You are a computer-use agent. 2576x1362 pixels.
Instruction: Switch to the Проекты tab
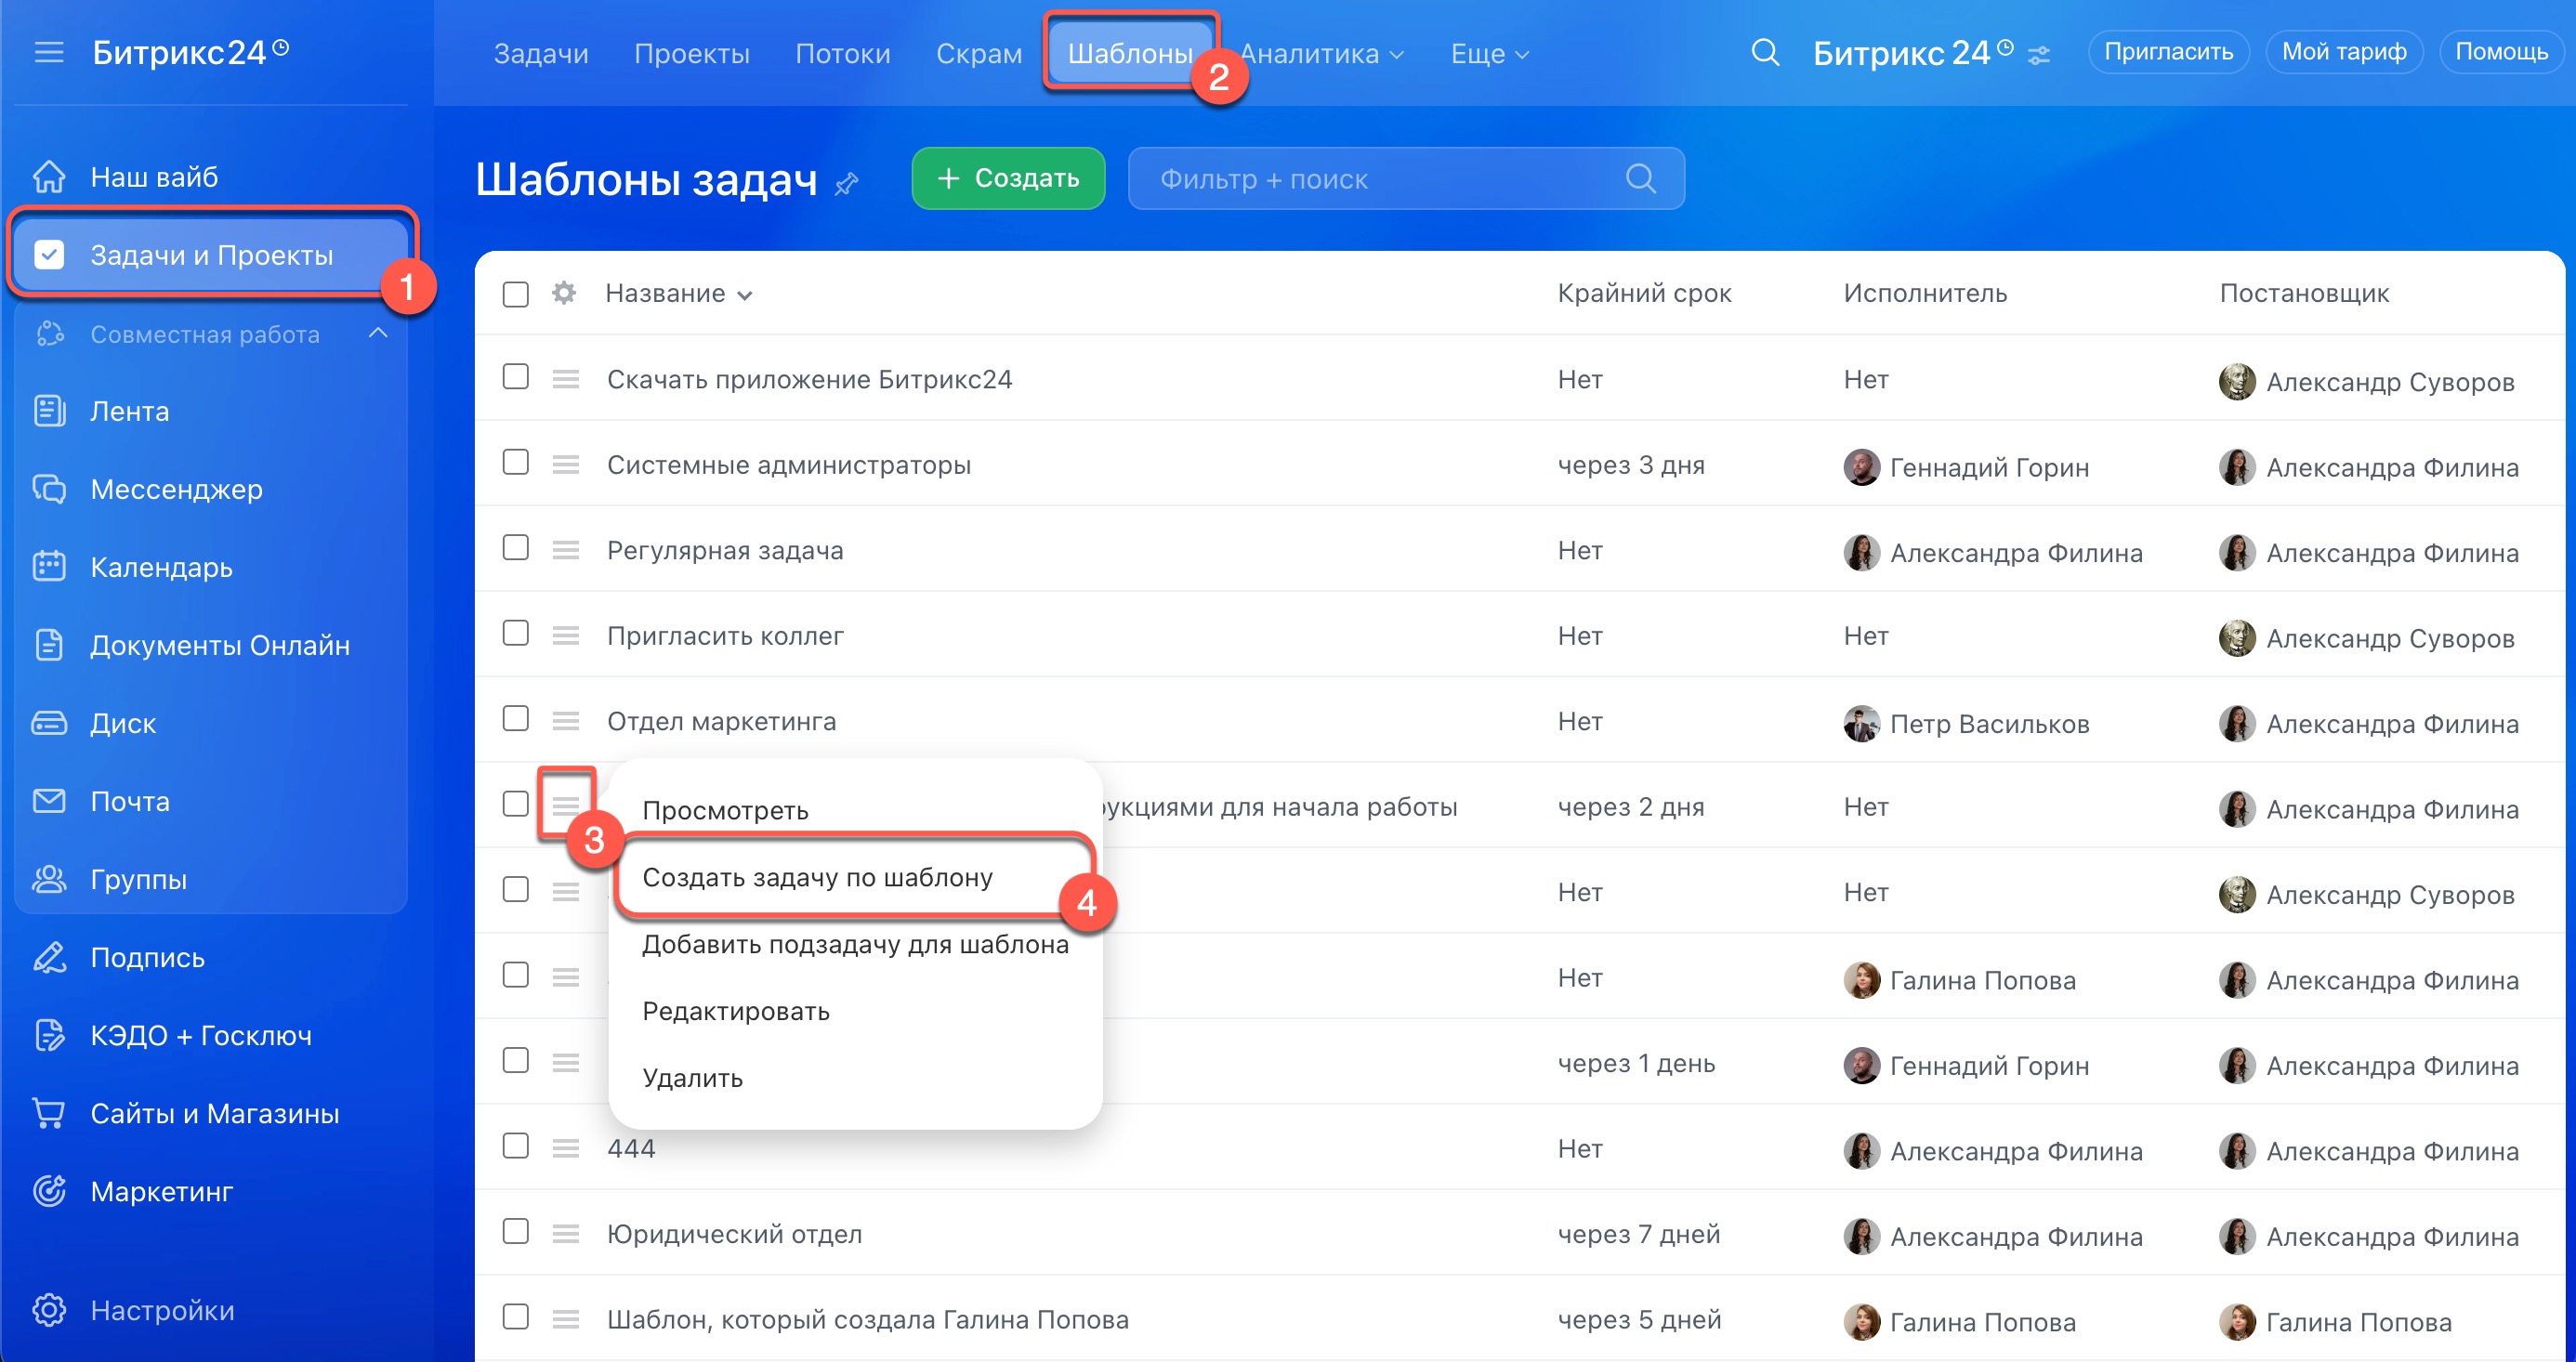pos(691,54)
